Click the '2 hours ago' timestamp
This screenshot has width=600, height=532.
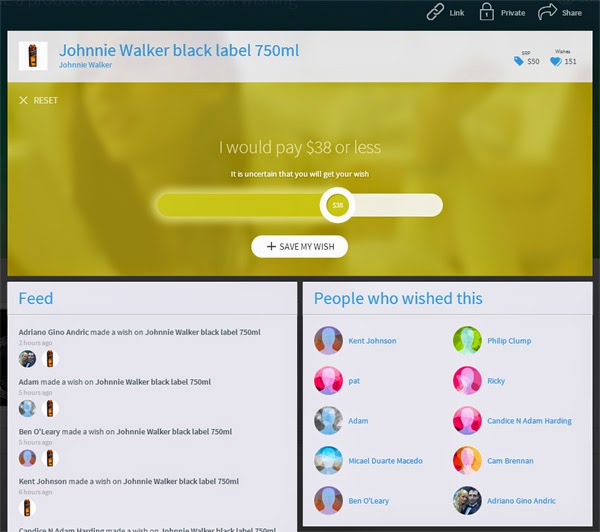(x=35, y=343)
